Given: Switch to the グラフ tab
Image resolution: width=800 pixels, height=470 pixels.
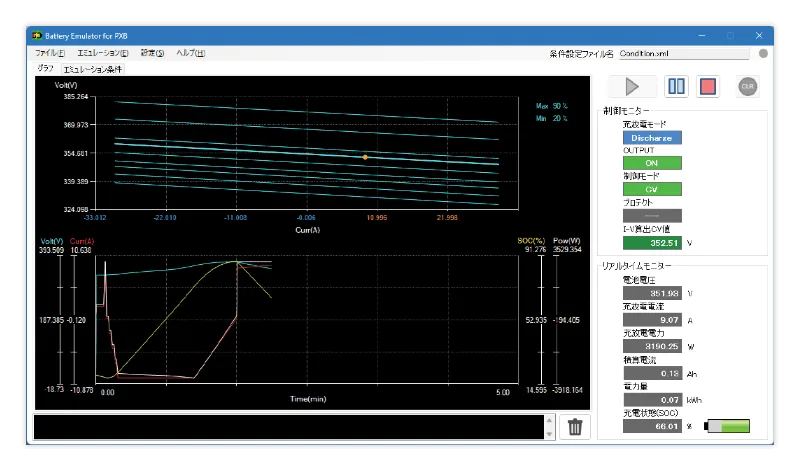Looking at the screenshot, I should pyautogui.click(x=45, y=68).
